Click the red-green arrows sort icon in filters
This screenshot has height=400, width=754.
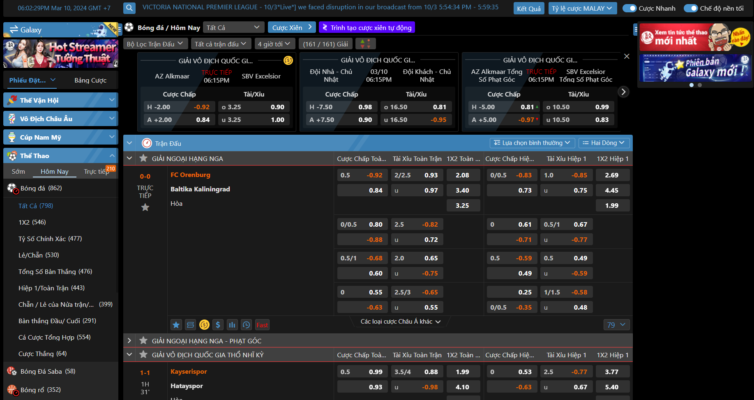pyautogui.click(x=364, y=44)
